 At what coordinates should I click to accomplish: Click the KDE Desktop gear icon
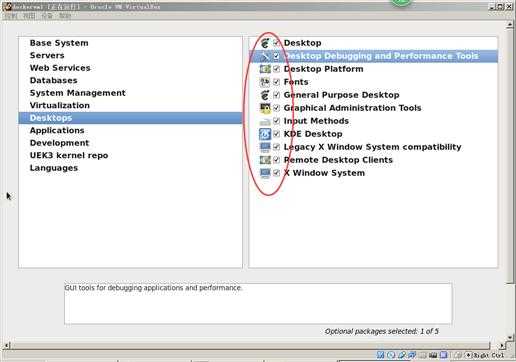(265, 134)
